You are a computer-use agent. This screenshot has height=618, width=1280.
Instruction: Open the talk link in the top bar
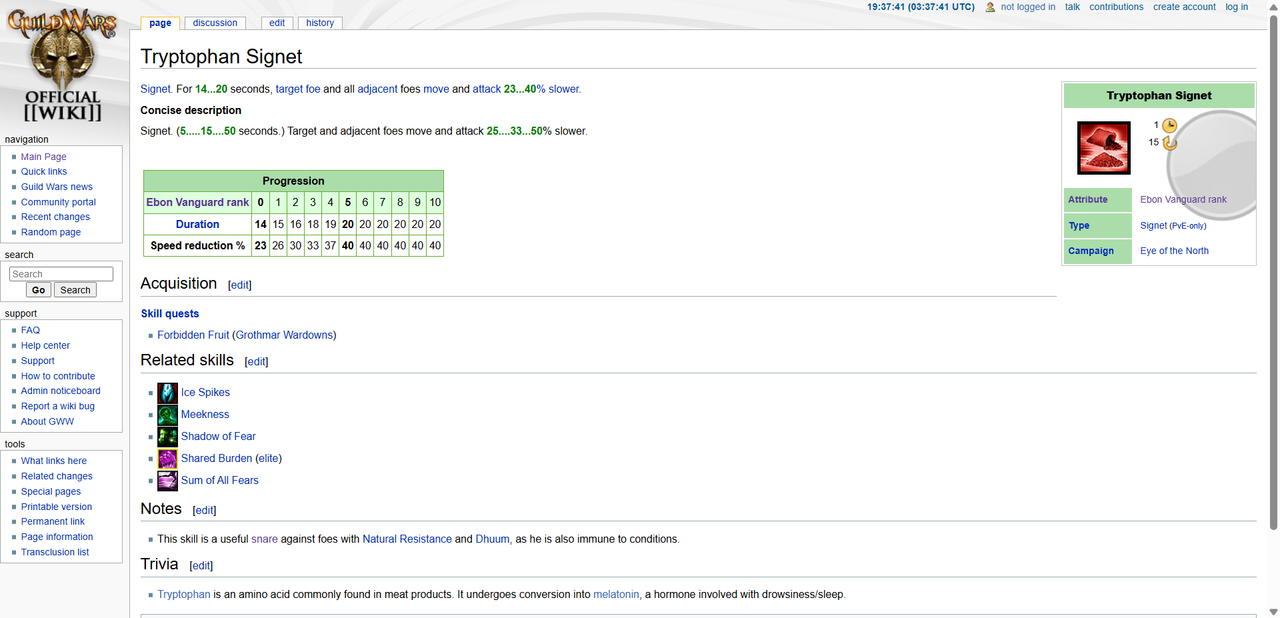[x=1072, y=7]
